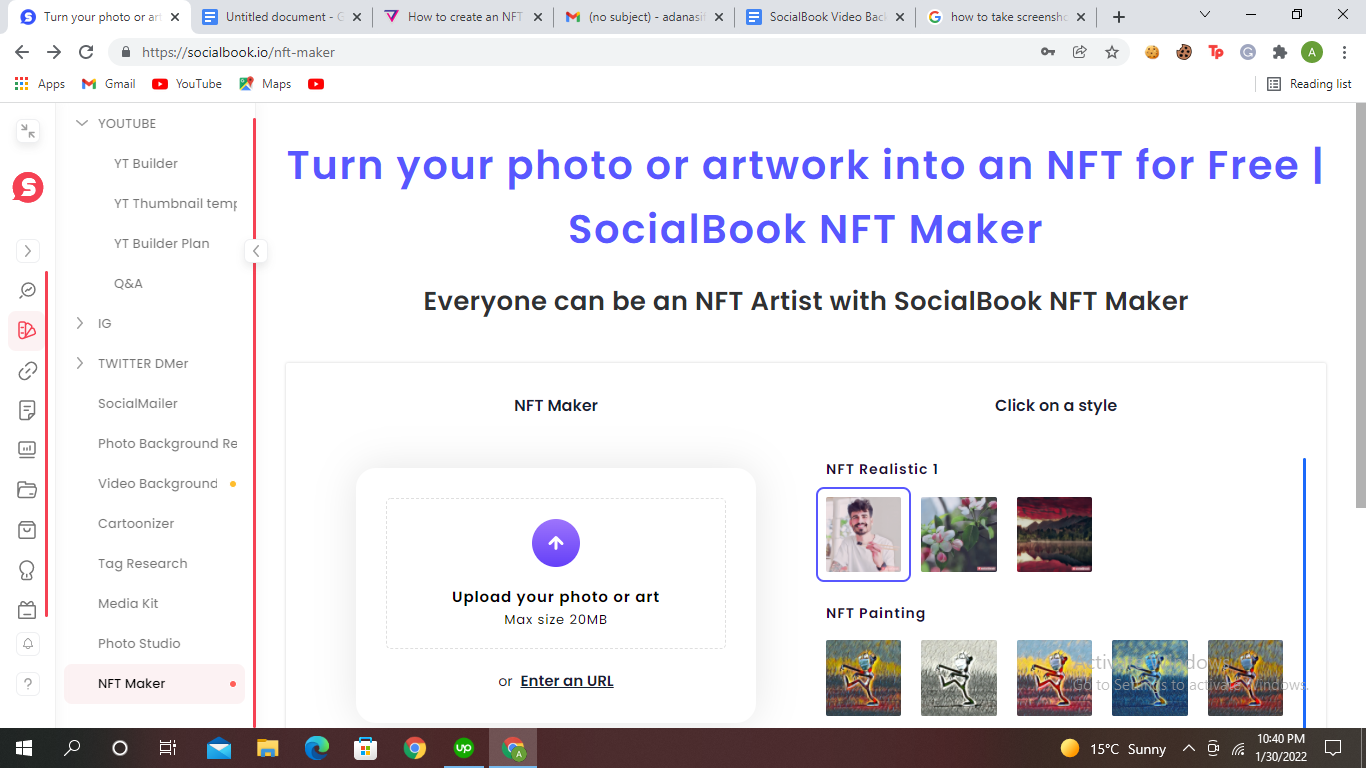Viewport: 1366px width, 768px height.
Task: Collapse the YOUTUBE menu section
Action: 82,123
